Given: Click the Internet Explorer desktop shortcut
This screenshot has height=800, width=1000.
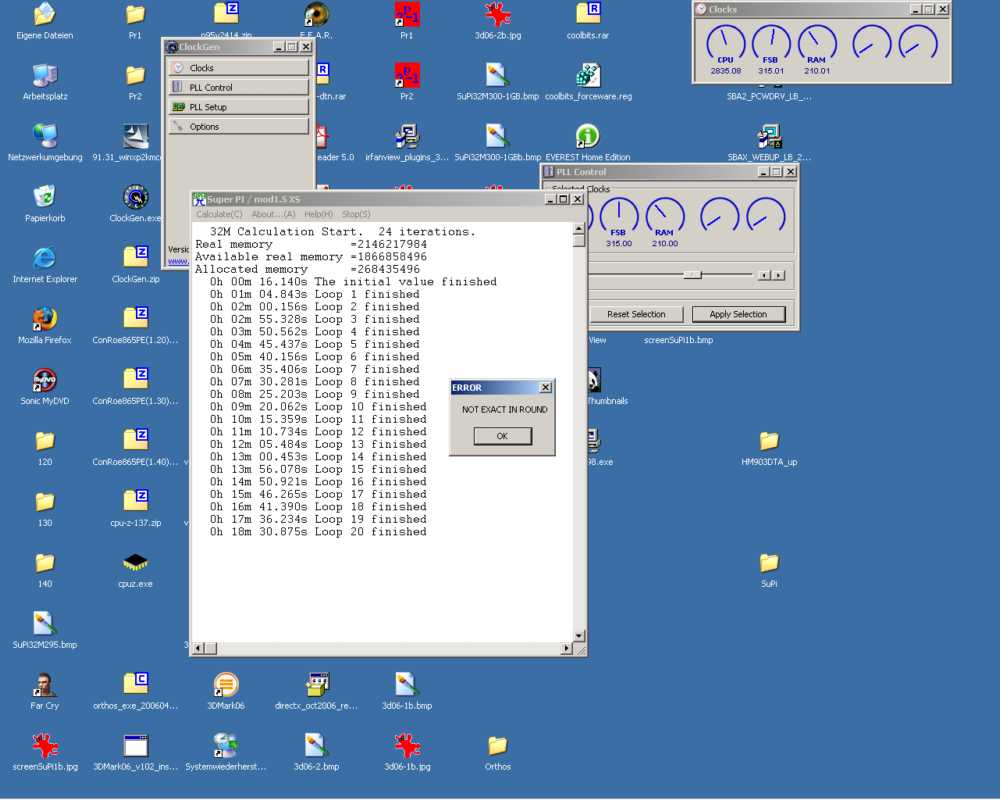Looking at the screenshot, I should [x=44, y=258].
